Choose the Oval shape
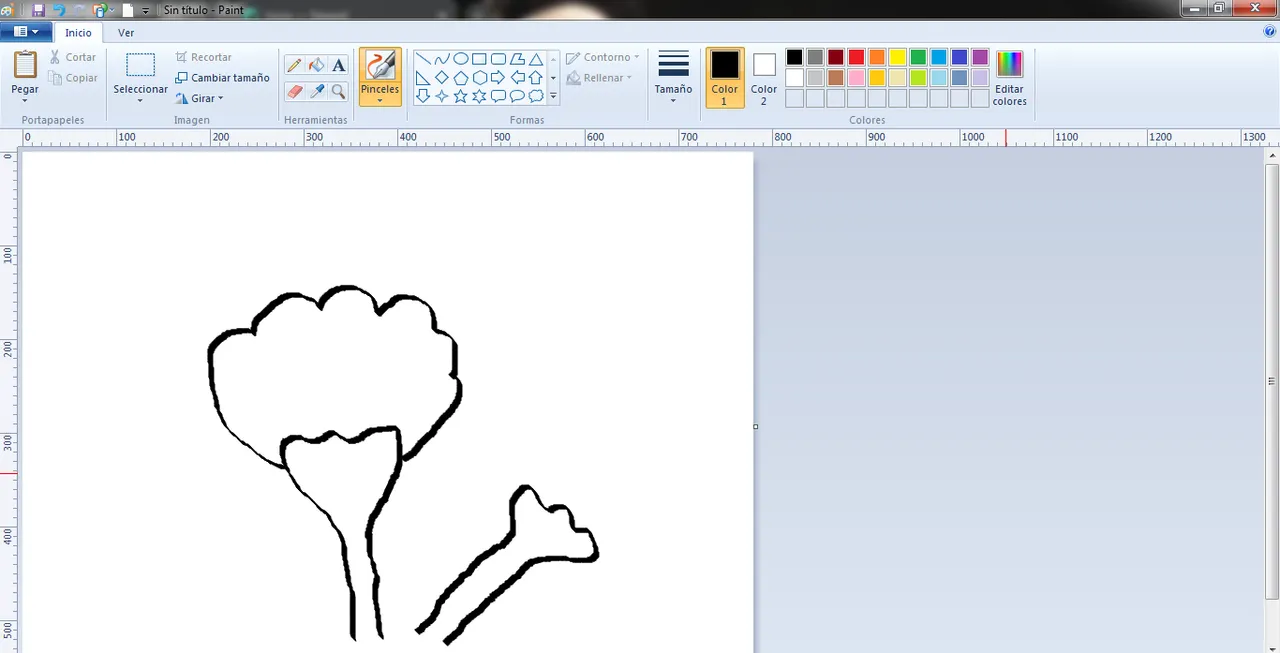Screen dimensions: 1280x653 (461, 59)
